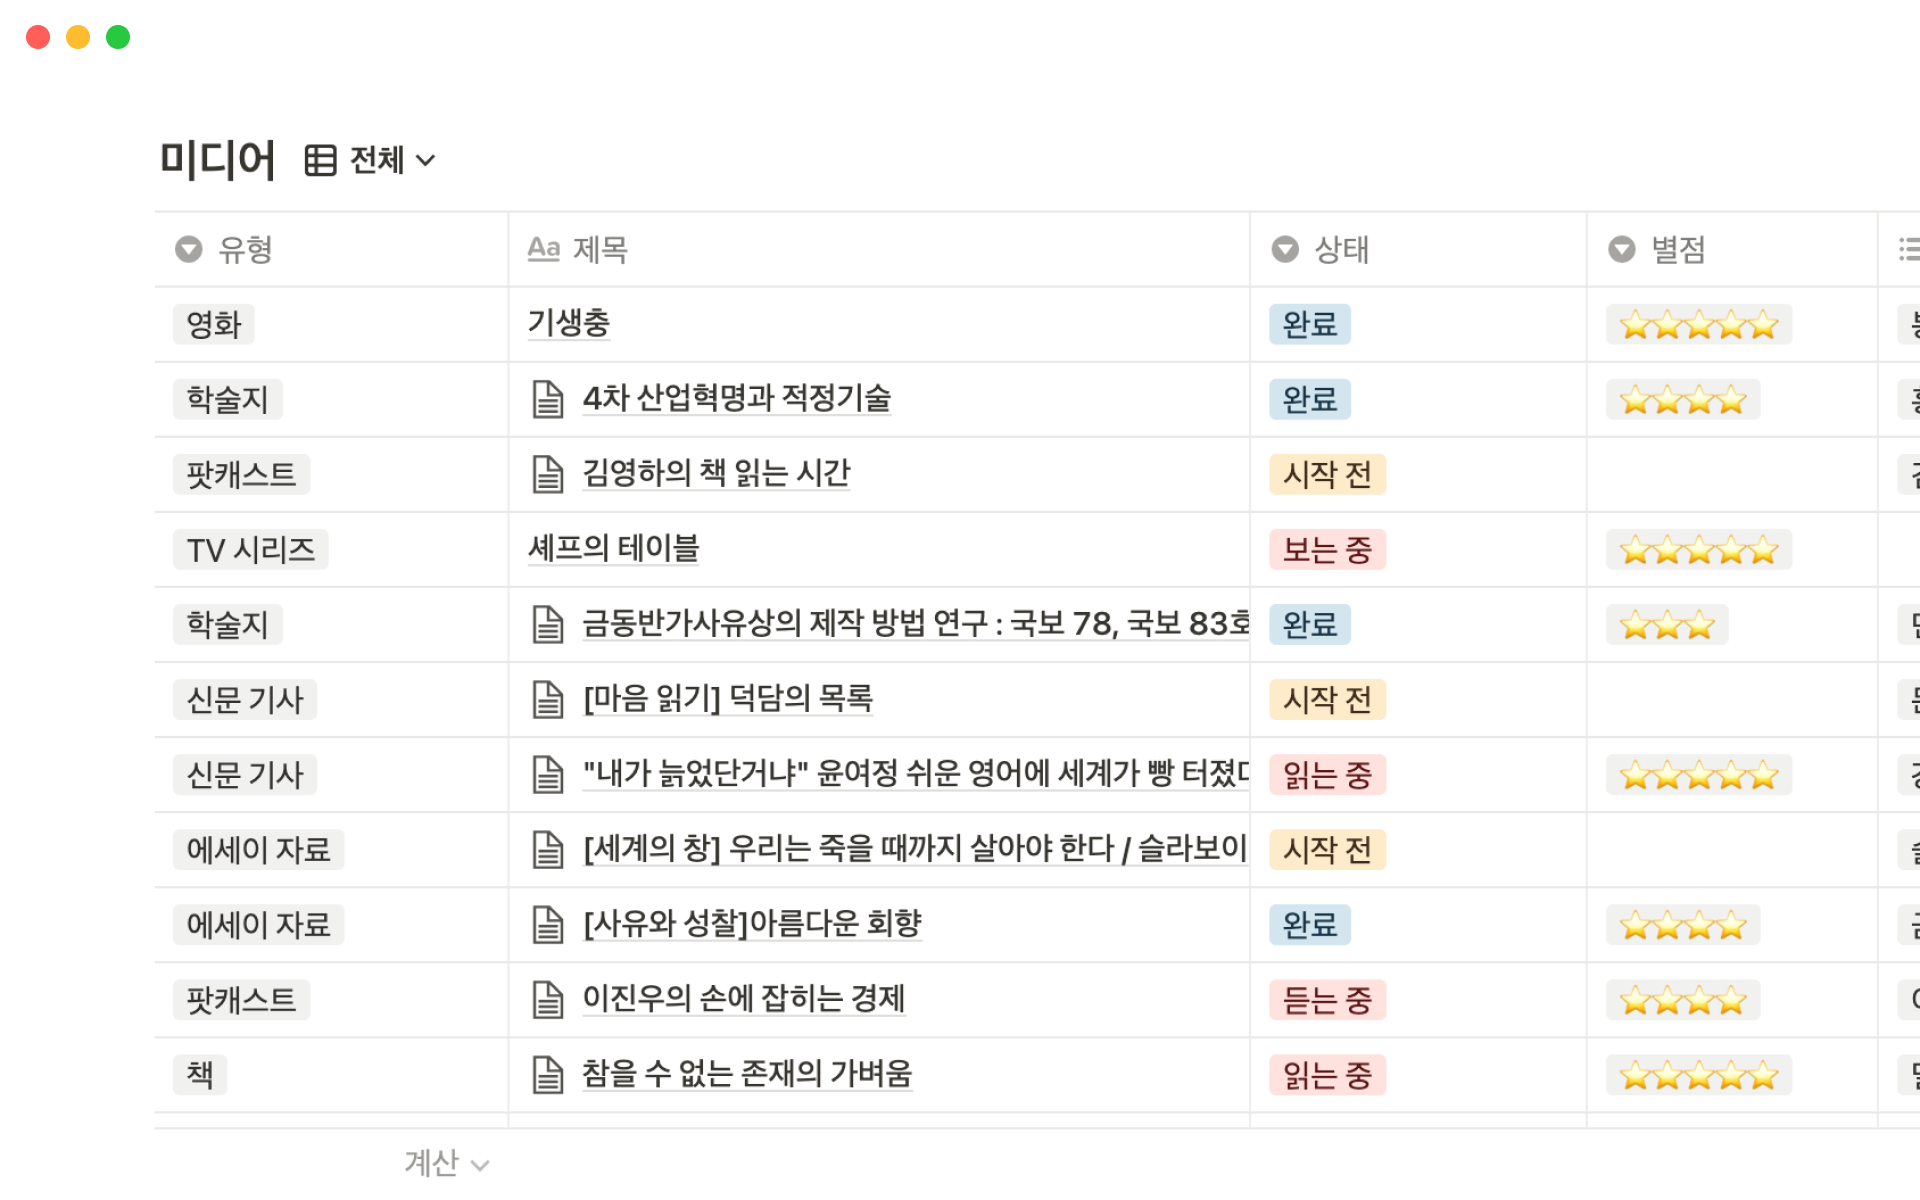The image size is (1920, 1200).
Task: Open the 완료 status tag for 기생충
Action: point(1309,324)
